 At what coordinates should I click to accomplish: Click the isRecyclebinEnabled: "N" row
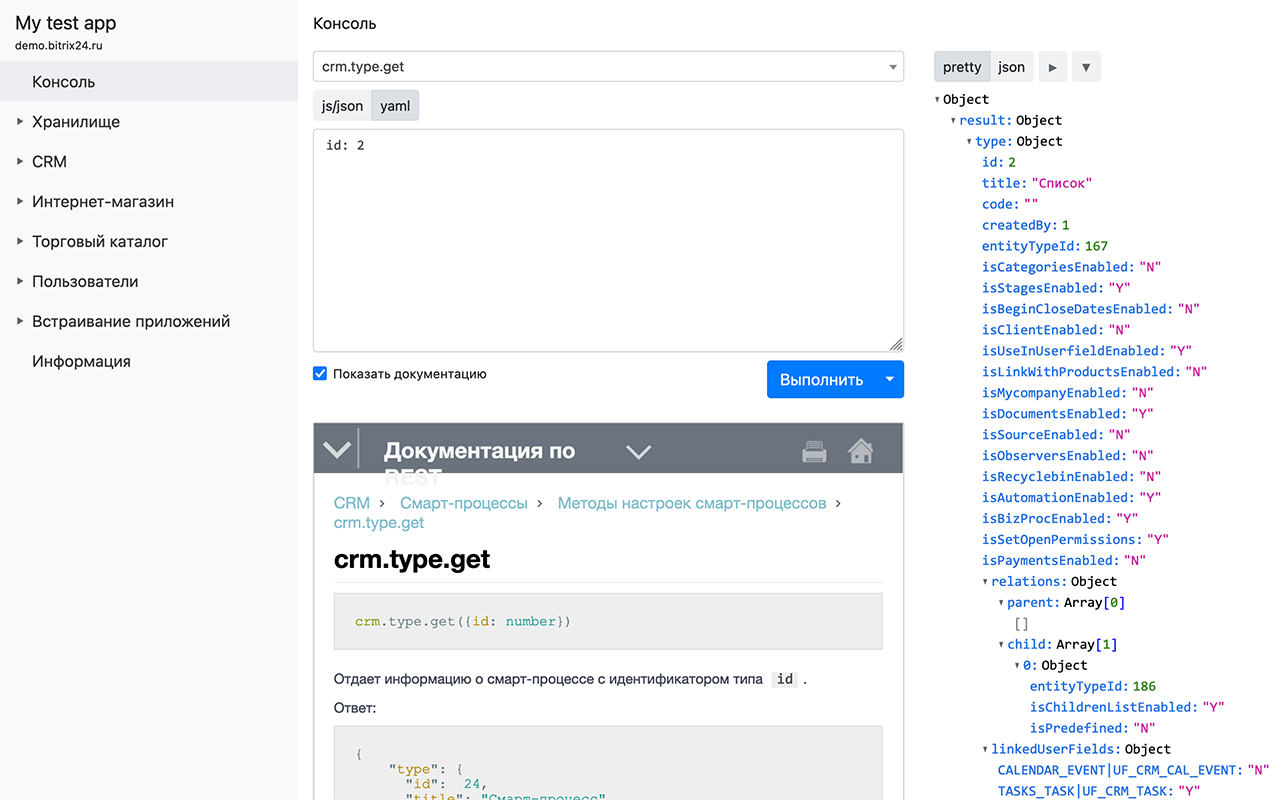(x=1072, y=477)
